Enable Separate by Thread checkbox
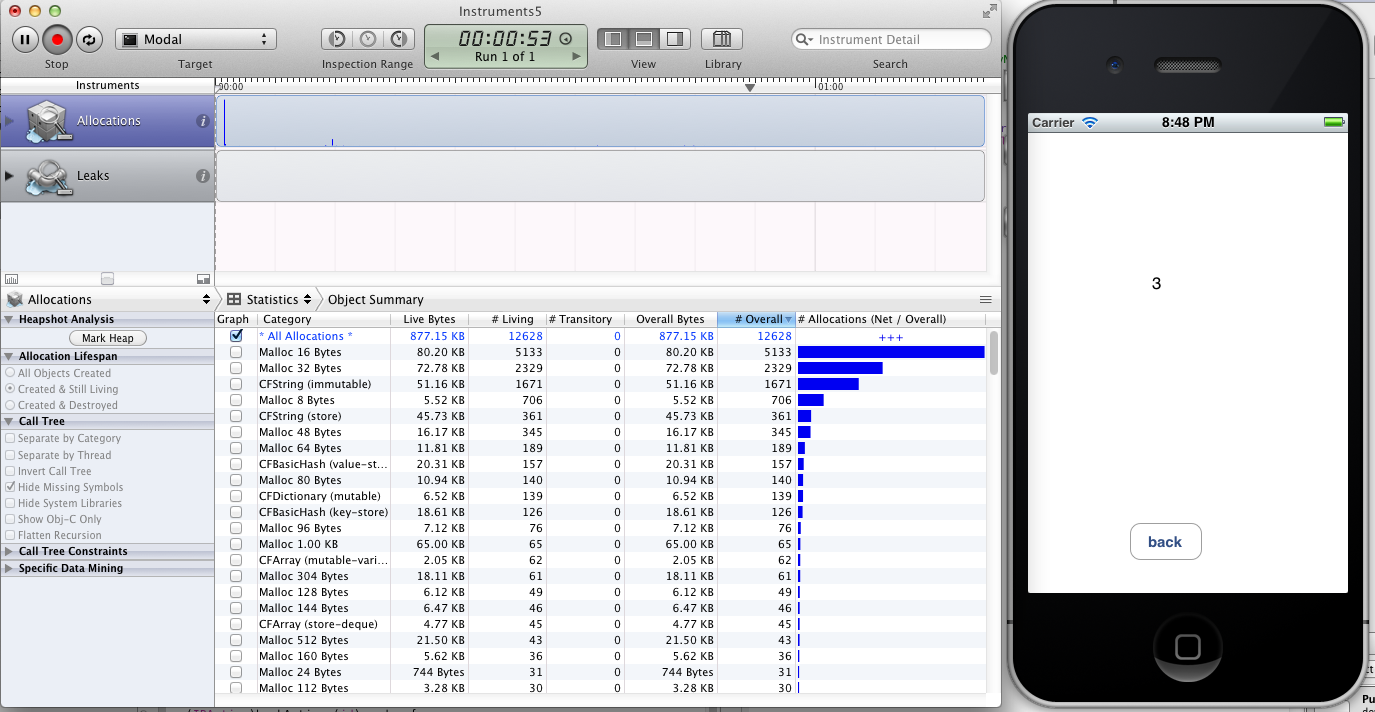 click(x=10, y=455)
